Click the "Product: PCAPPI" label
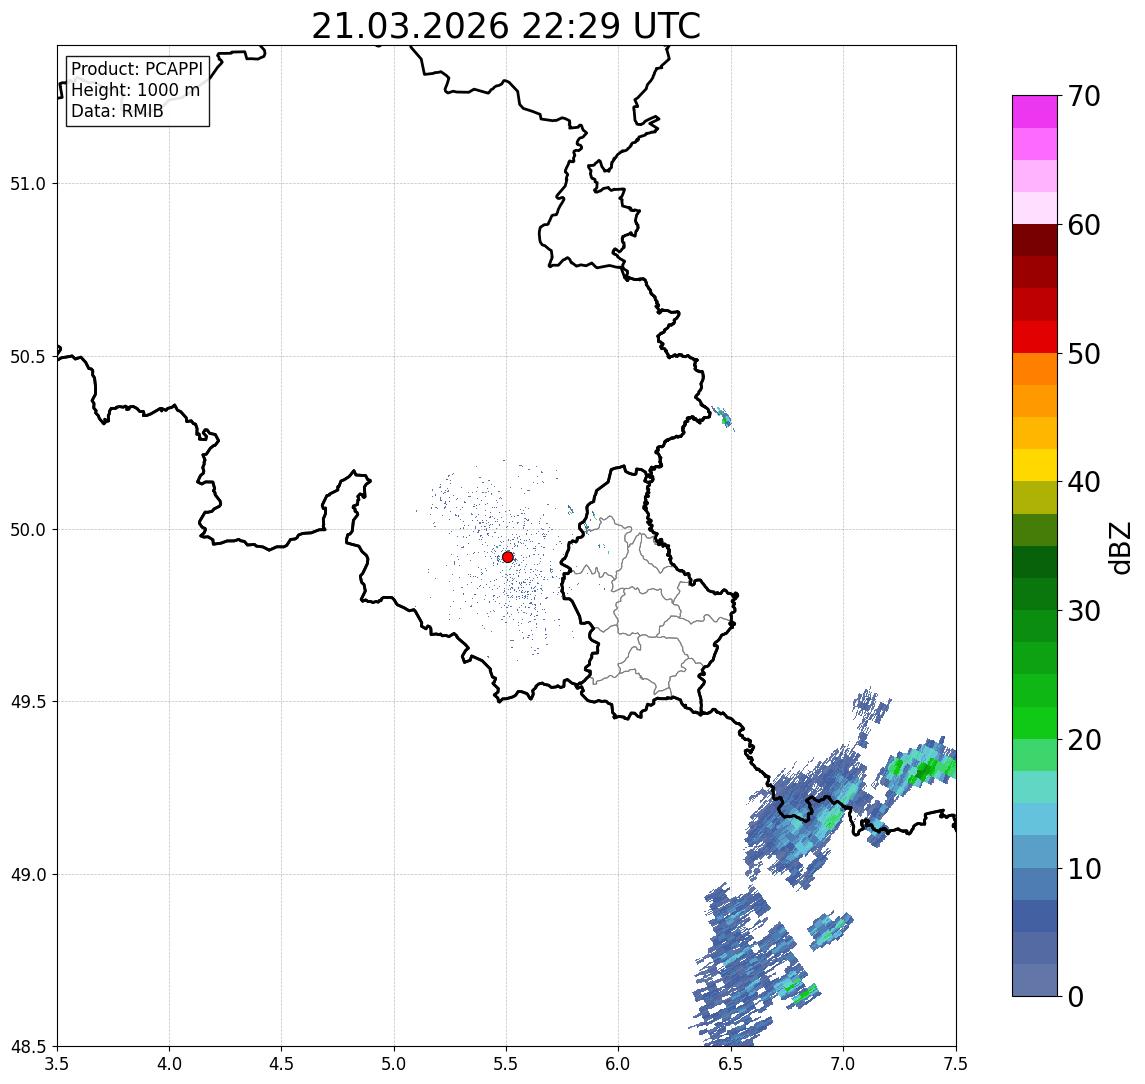This screenshot has width=1145, height=1084. [137, 69]
